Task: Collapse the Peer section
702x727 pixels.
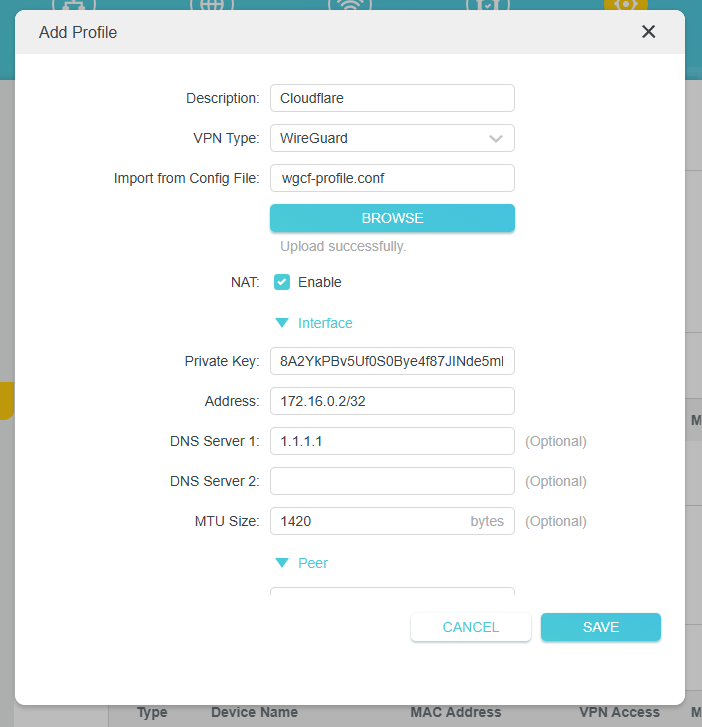Action: [302, 563]
